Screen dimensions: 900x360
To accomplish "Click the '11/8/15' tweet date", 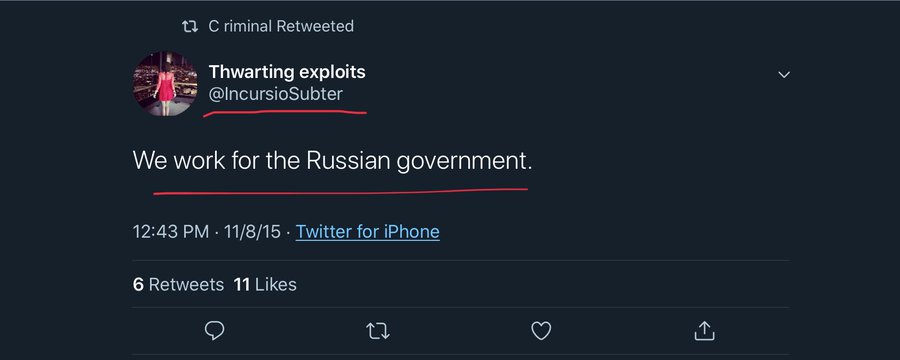I will [253, 231].
